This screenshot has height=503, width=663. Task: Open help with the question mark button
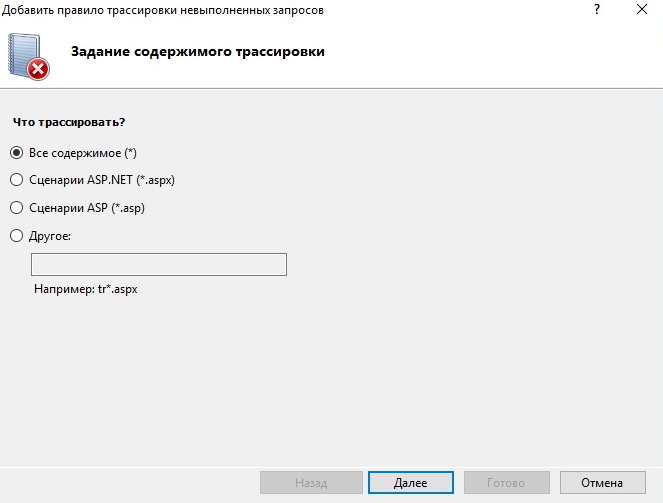click(x=597, y=9)
